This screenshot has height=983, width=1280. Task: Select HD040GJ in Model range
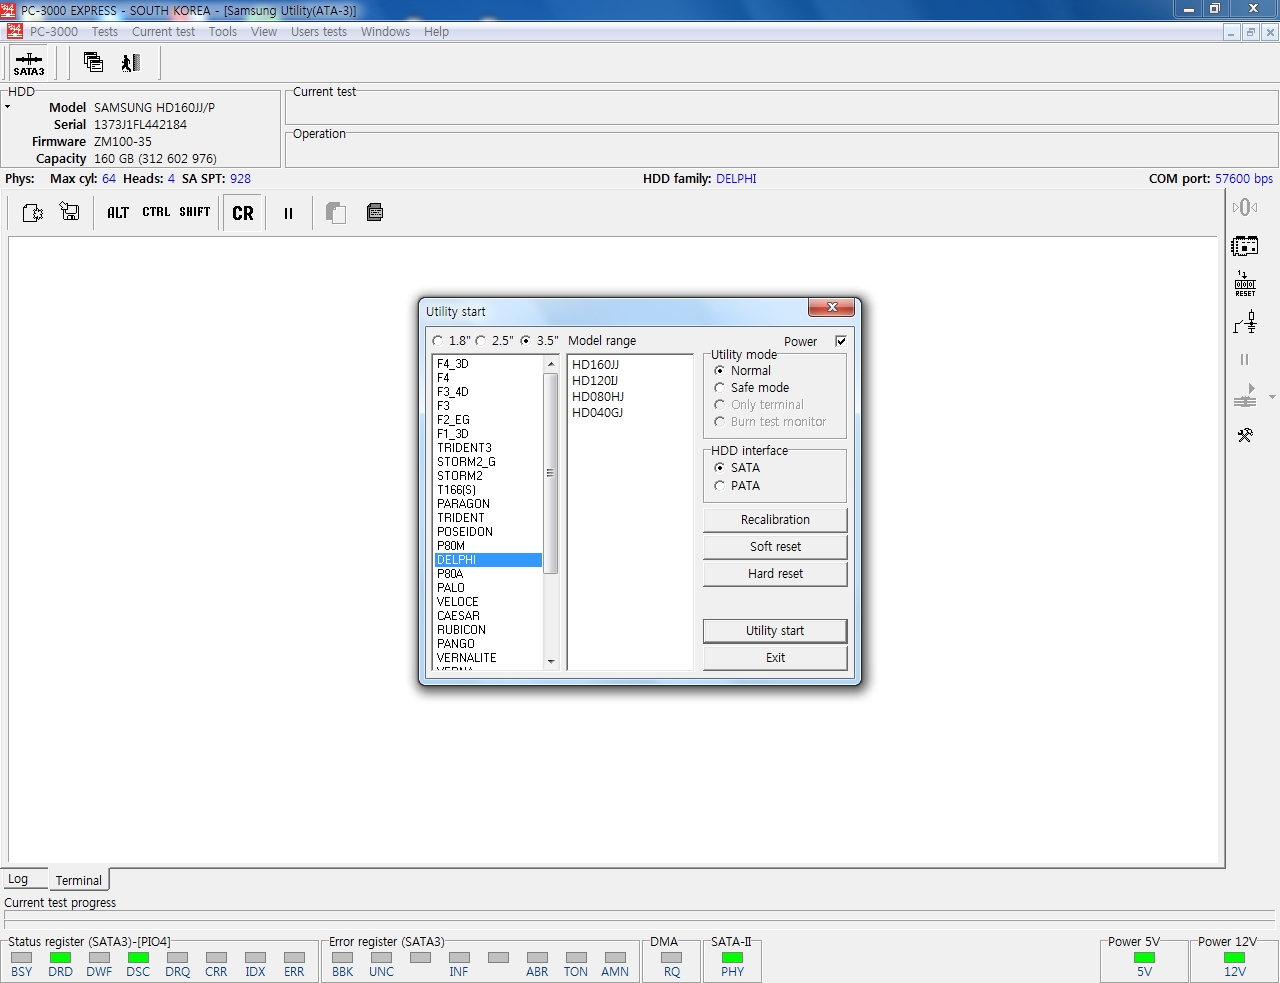[x=597, y=413]
